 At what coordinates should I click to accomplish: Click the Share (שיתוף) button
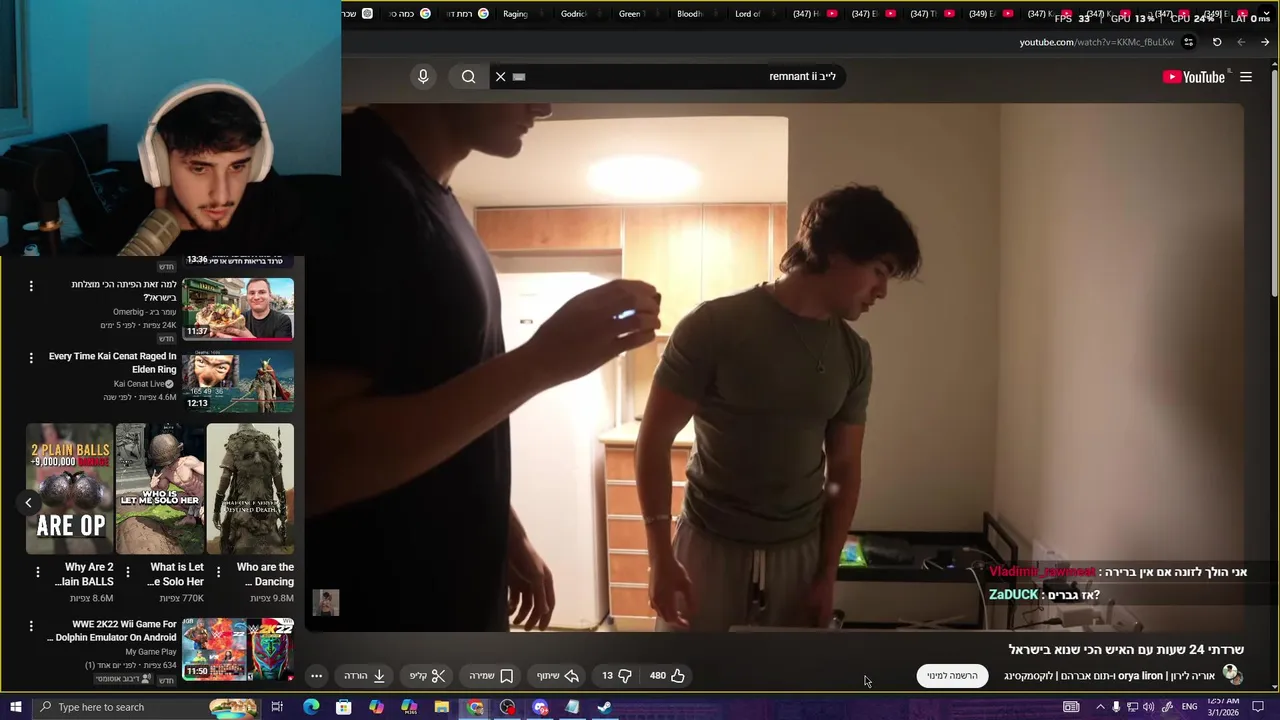tap(558, 676)
